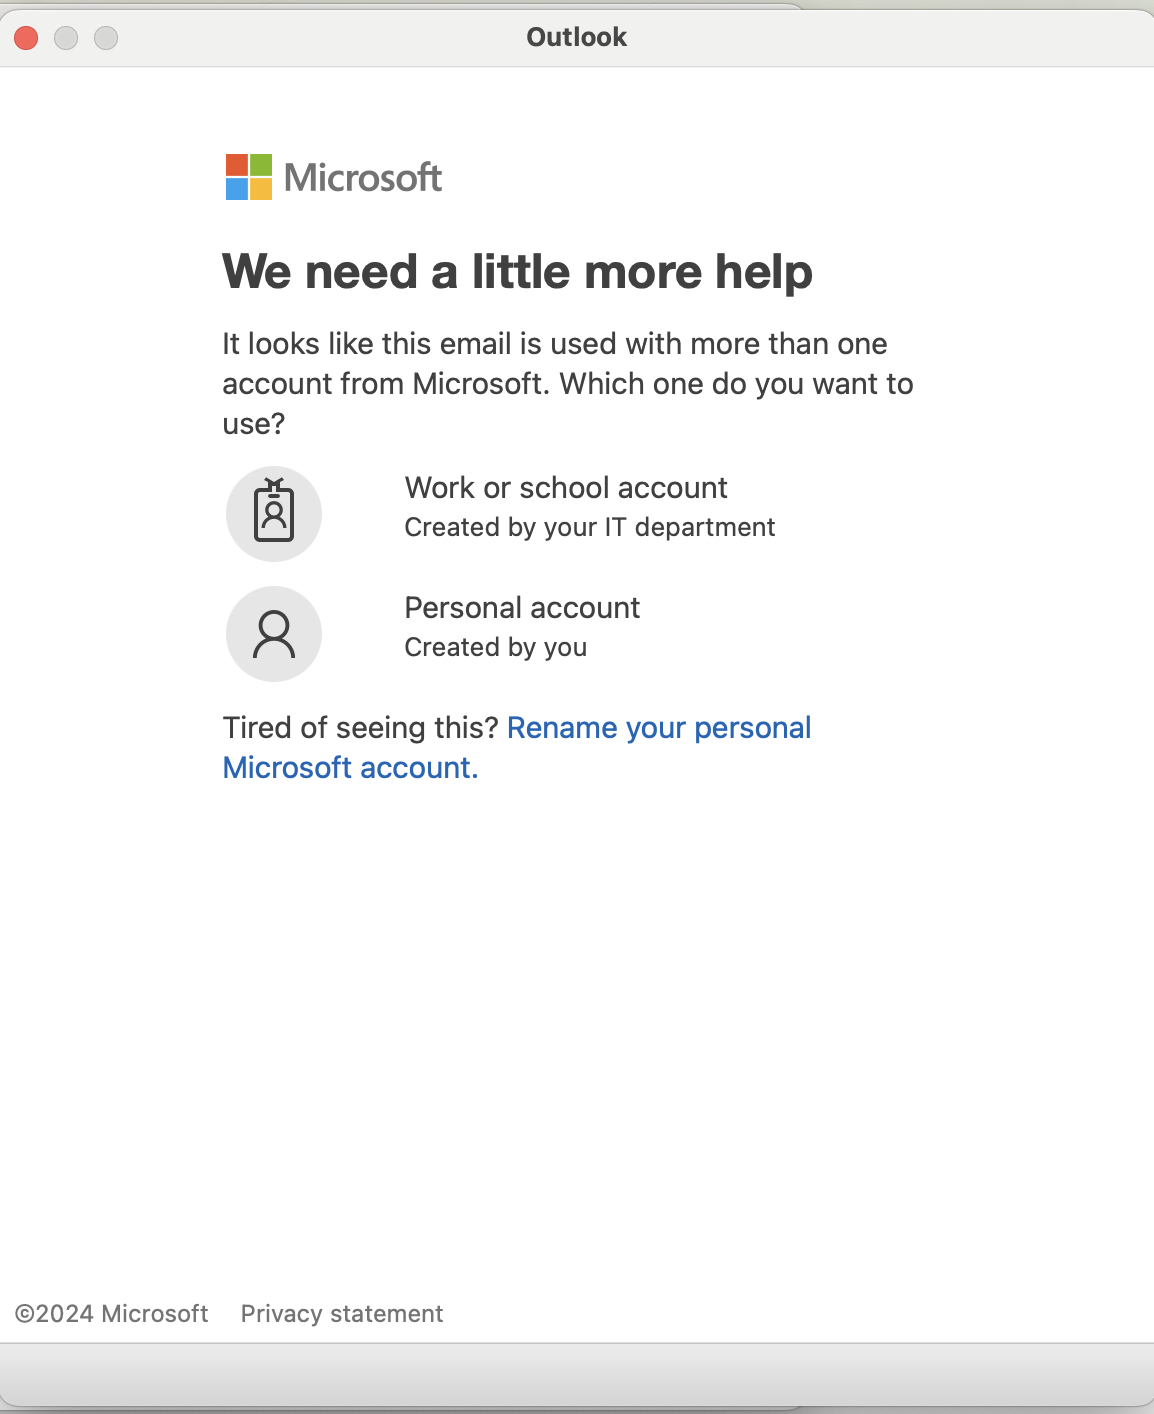
Task: Click the Microsoft four-square logo
Action: tap(249, 177)
